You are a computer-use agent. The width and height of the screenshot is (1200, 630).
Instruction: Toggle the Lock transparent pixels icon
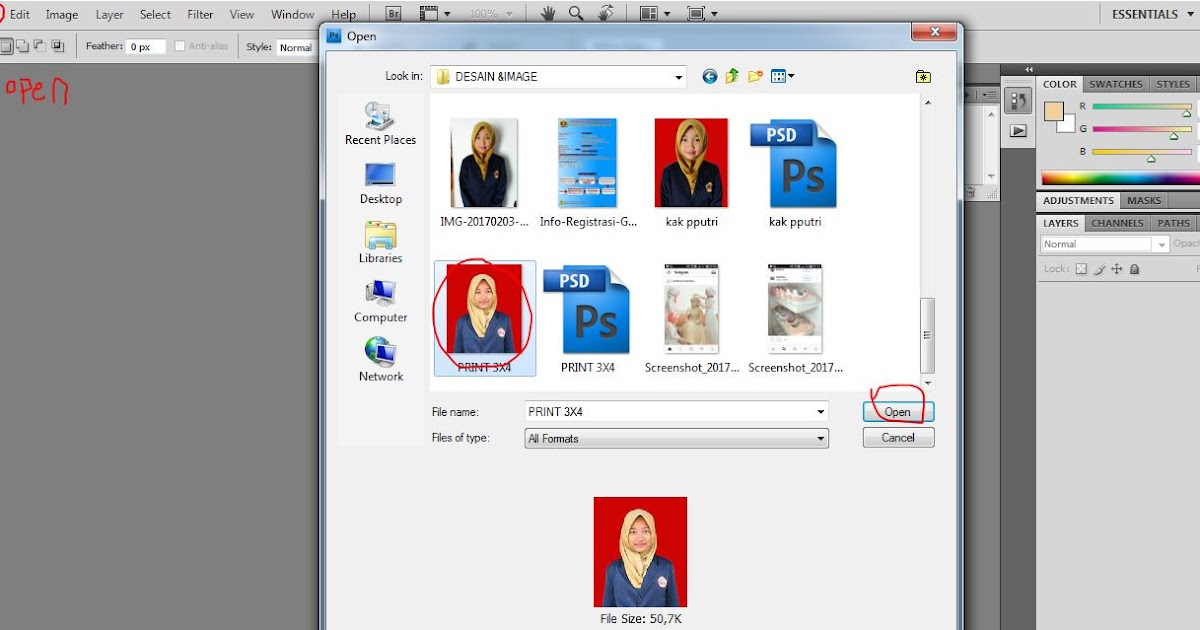point(1082,269)
